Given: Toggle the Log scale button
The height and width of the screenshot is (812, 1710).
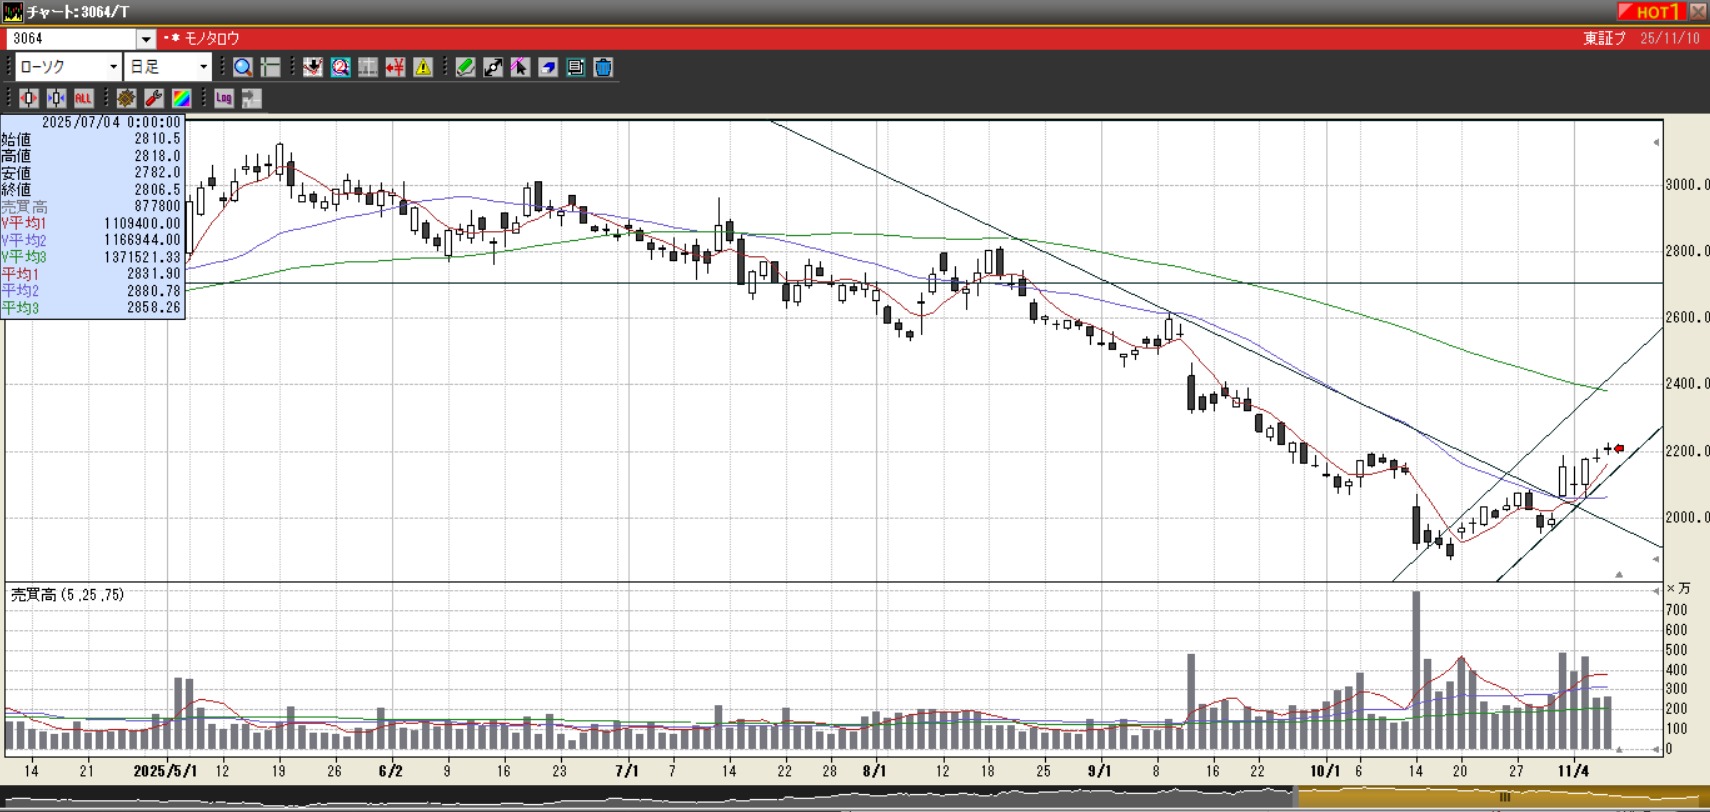Looking at the screenshot, I should [223, 98].
